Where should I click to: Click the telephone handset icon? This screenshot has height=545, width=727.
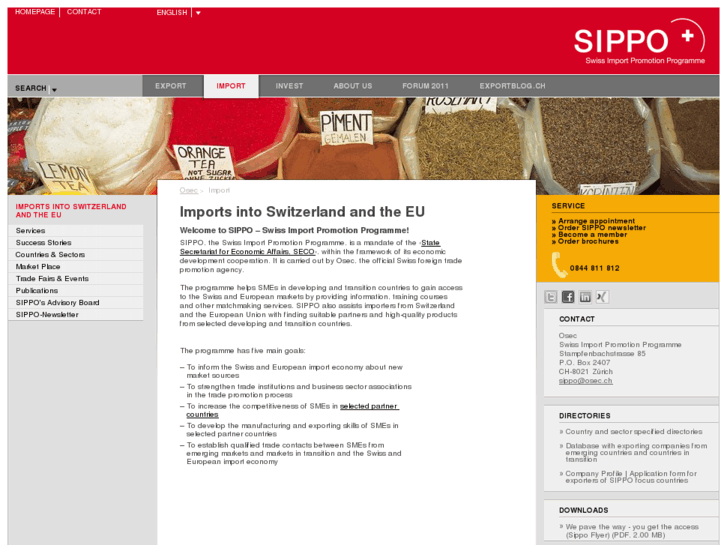559,265
